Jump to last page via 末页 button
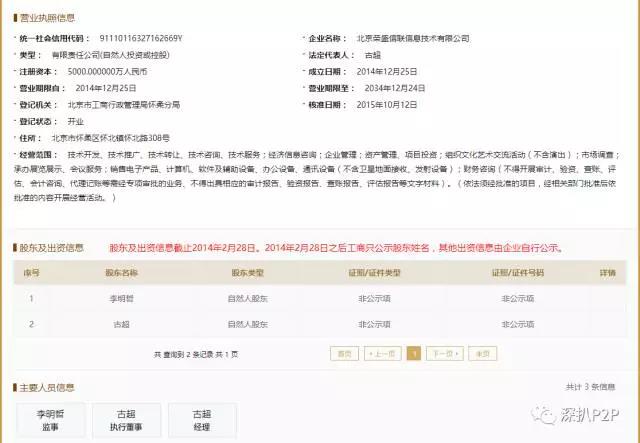The height and width of the screenshot is (443, 640). click(483, 354)
